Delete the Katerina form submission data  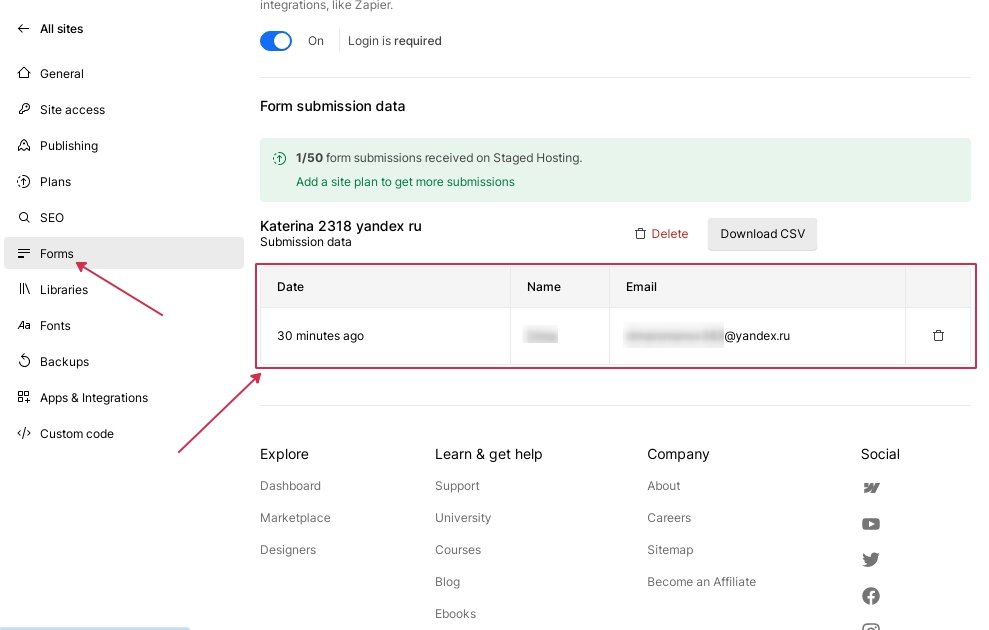click(x=661, y=234)
